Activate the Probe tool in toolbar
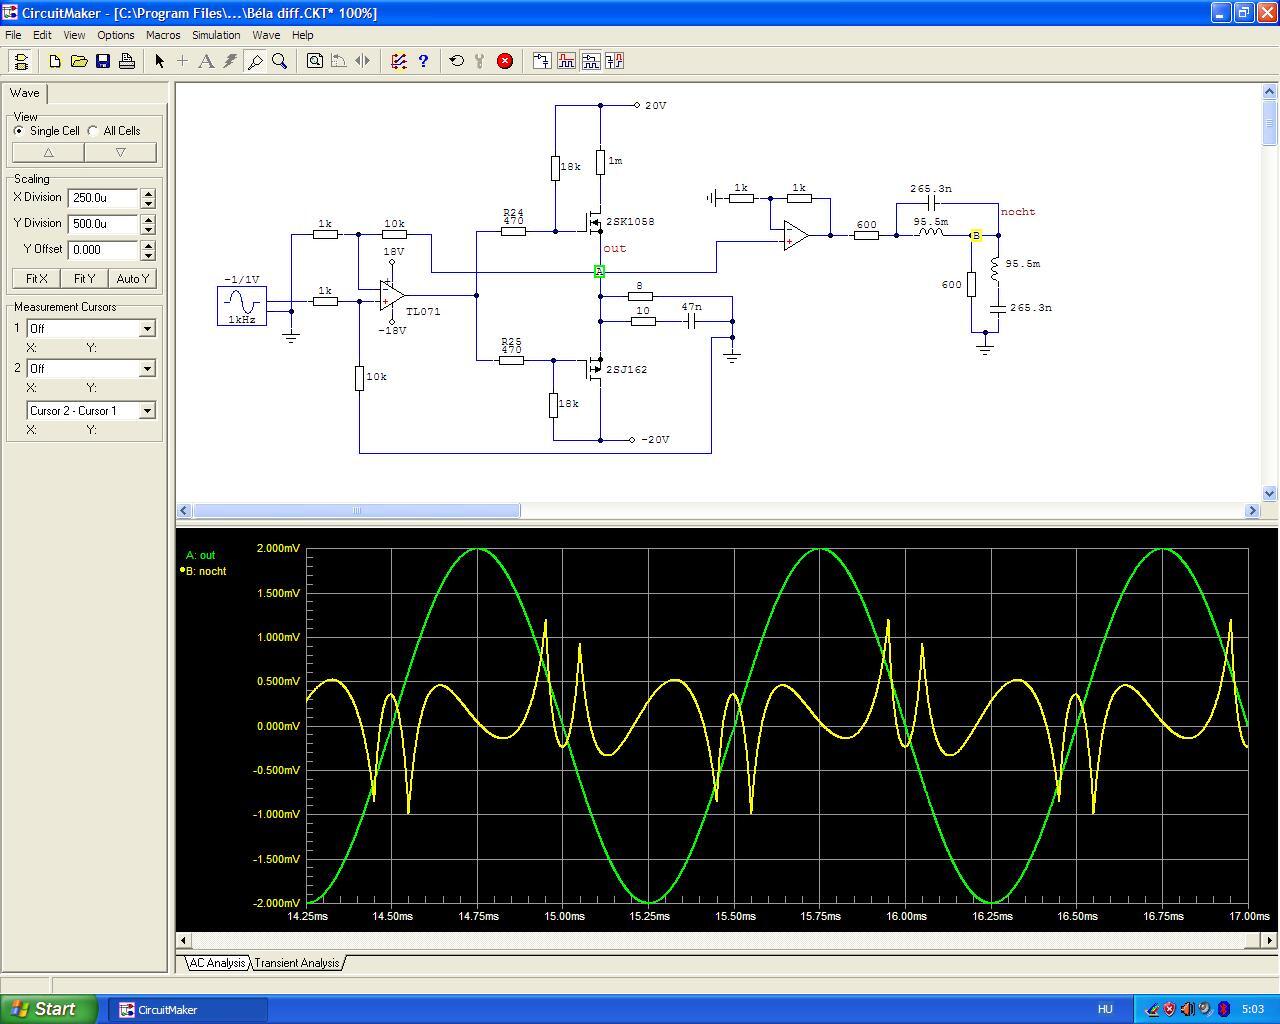 [x=255, y=61]
